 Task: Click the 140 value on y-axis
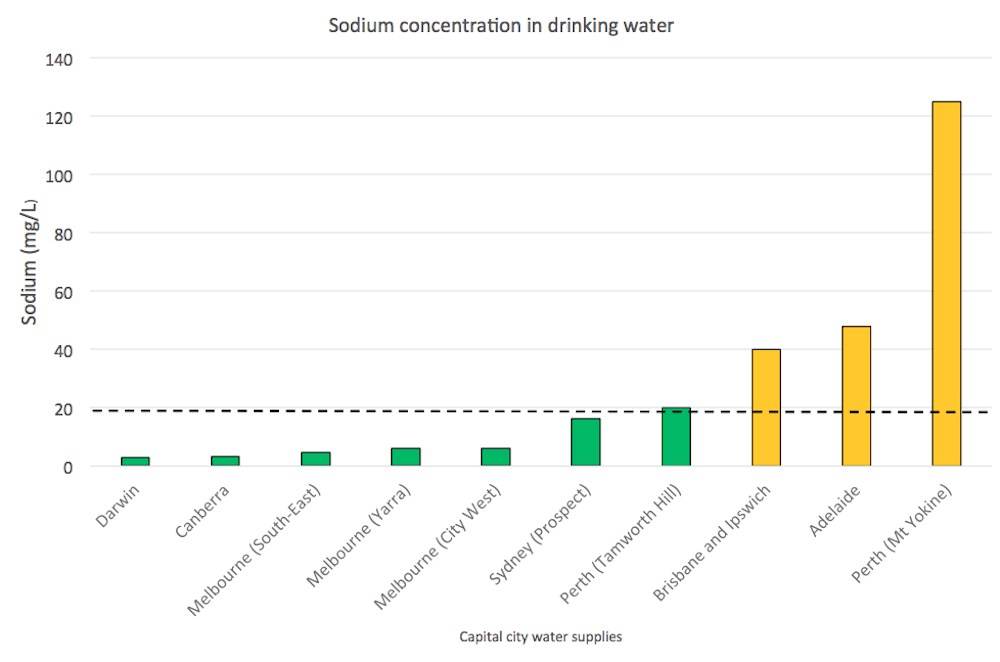point(59,59)
